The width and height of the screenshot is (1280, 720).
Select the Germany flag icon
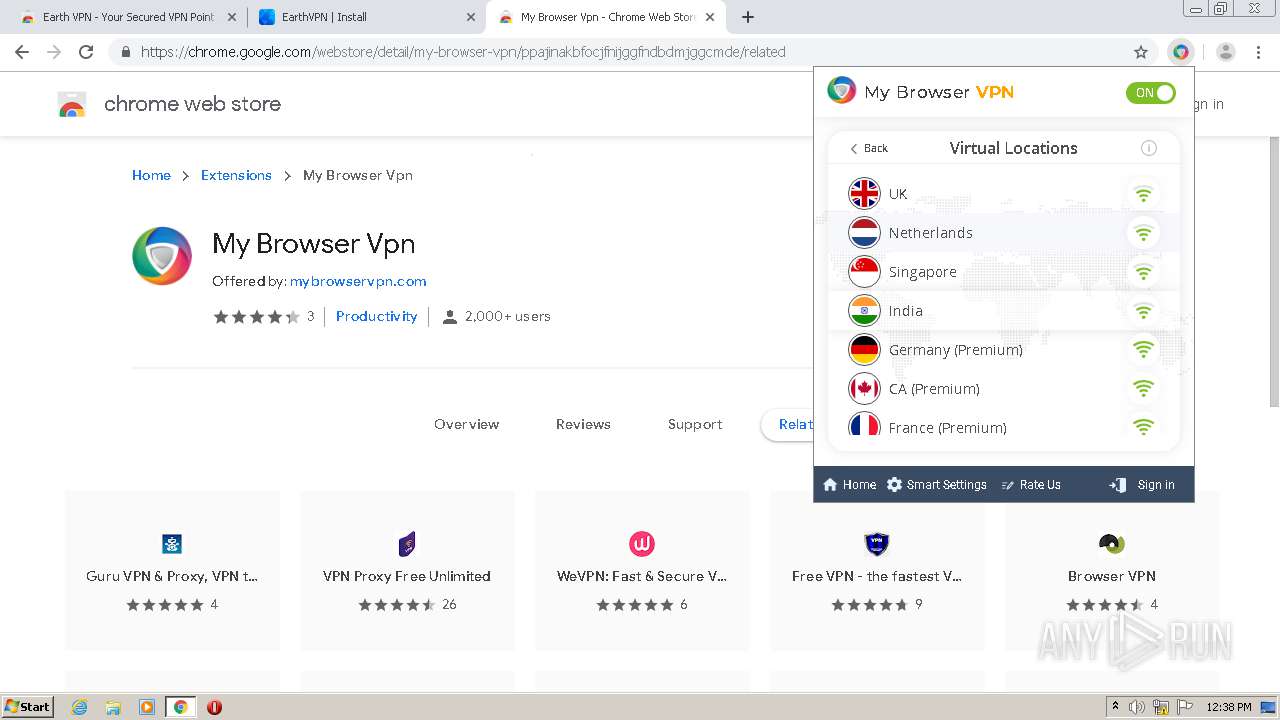(864, 350)
